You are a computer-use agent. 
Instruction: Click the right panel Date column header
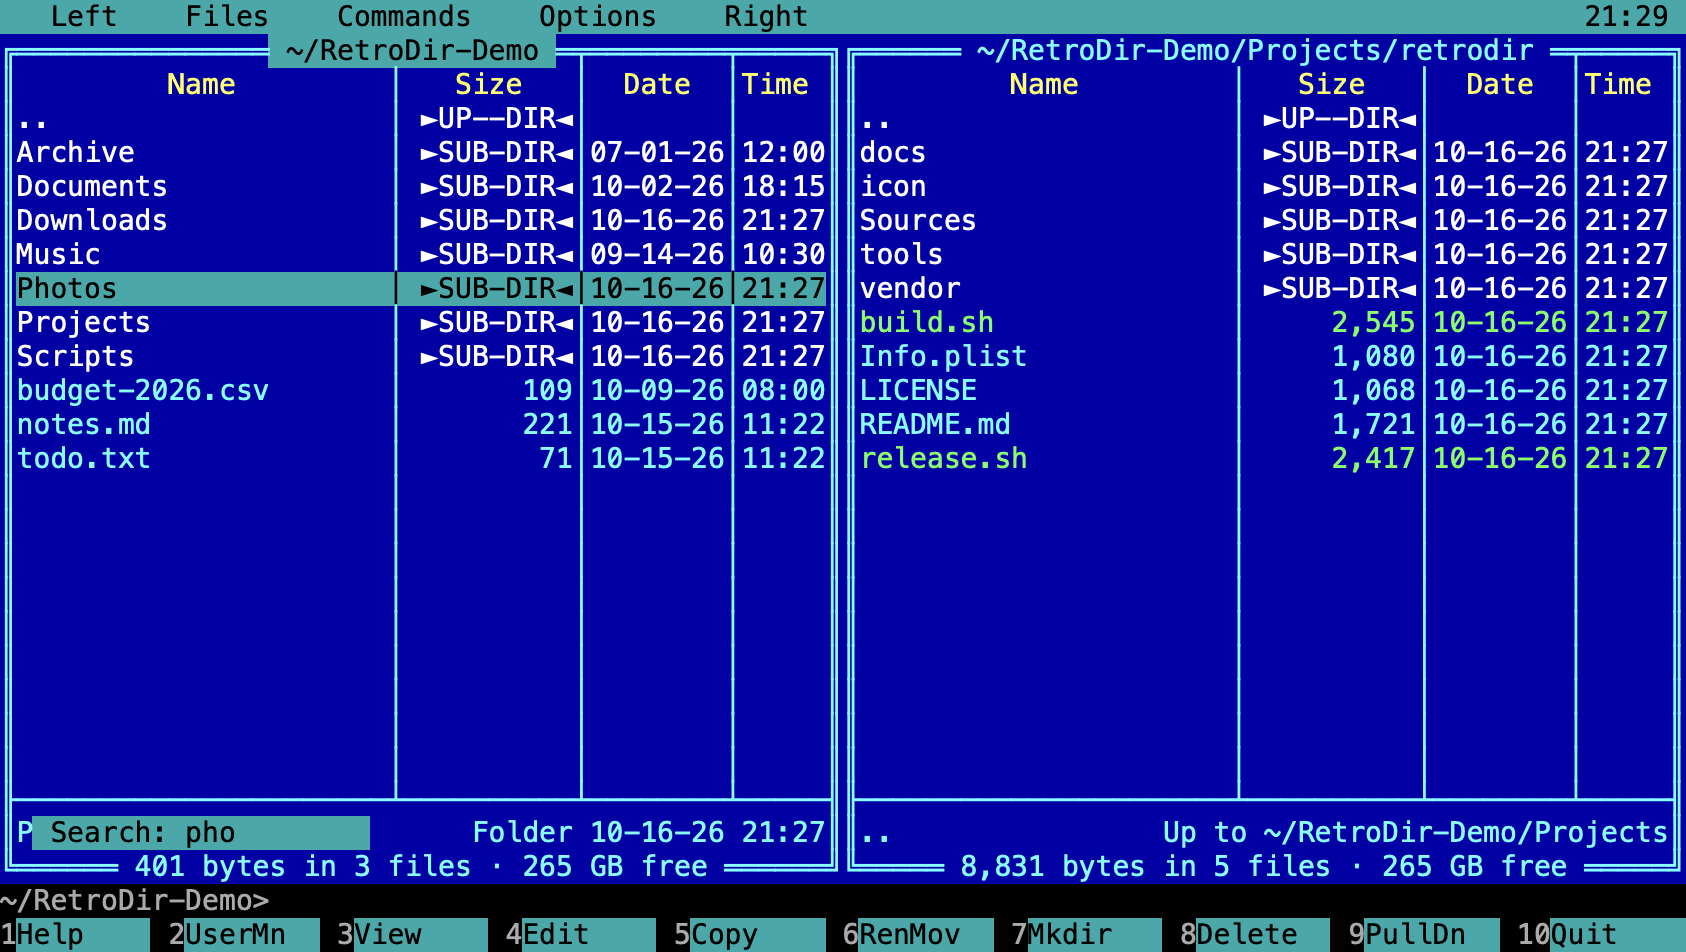tap(1499, 84)
